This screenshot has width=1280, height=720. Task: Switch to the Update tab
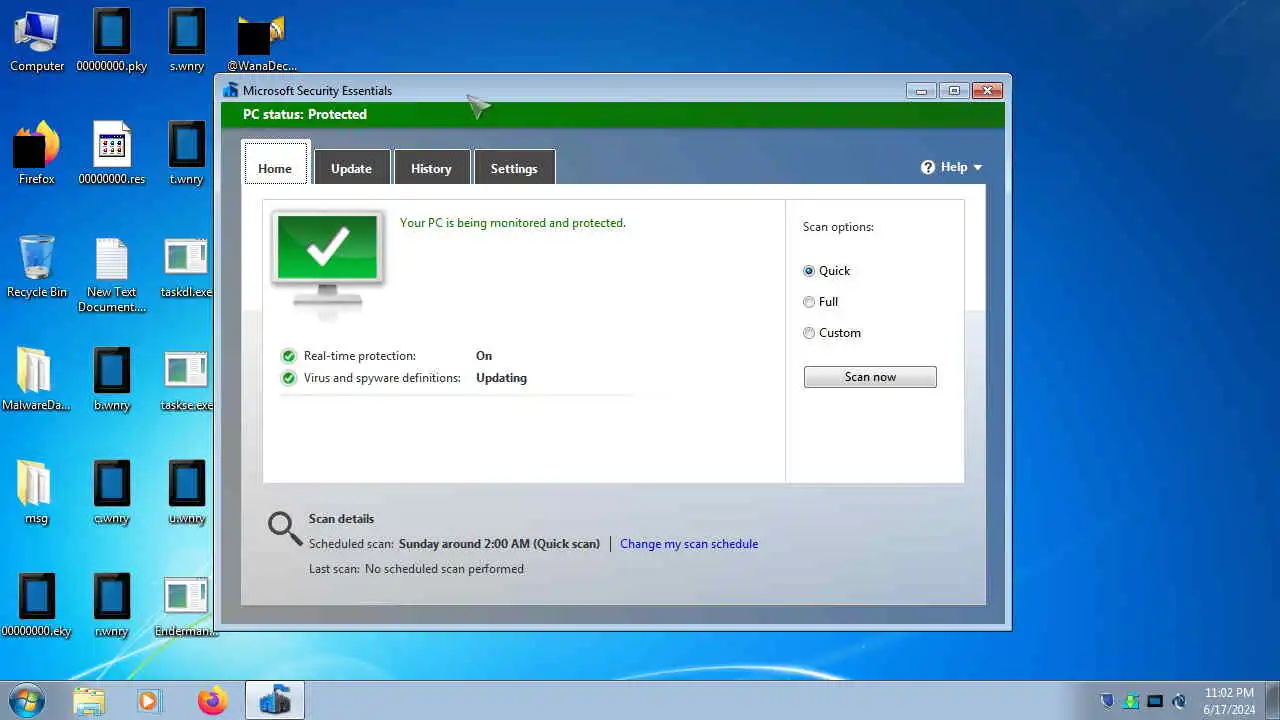pos(351,166)
